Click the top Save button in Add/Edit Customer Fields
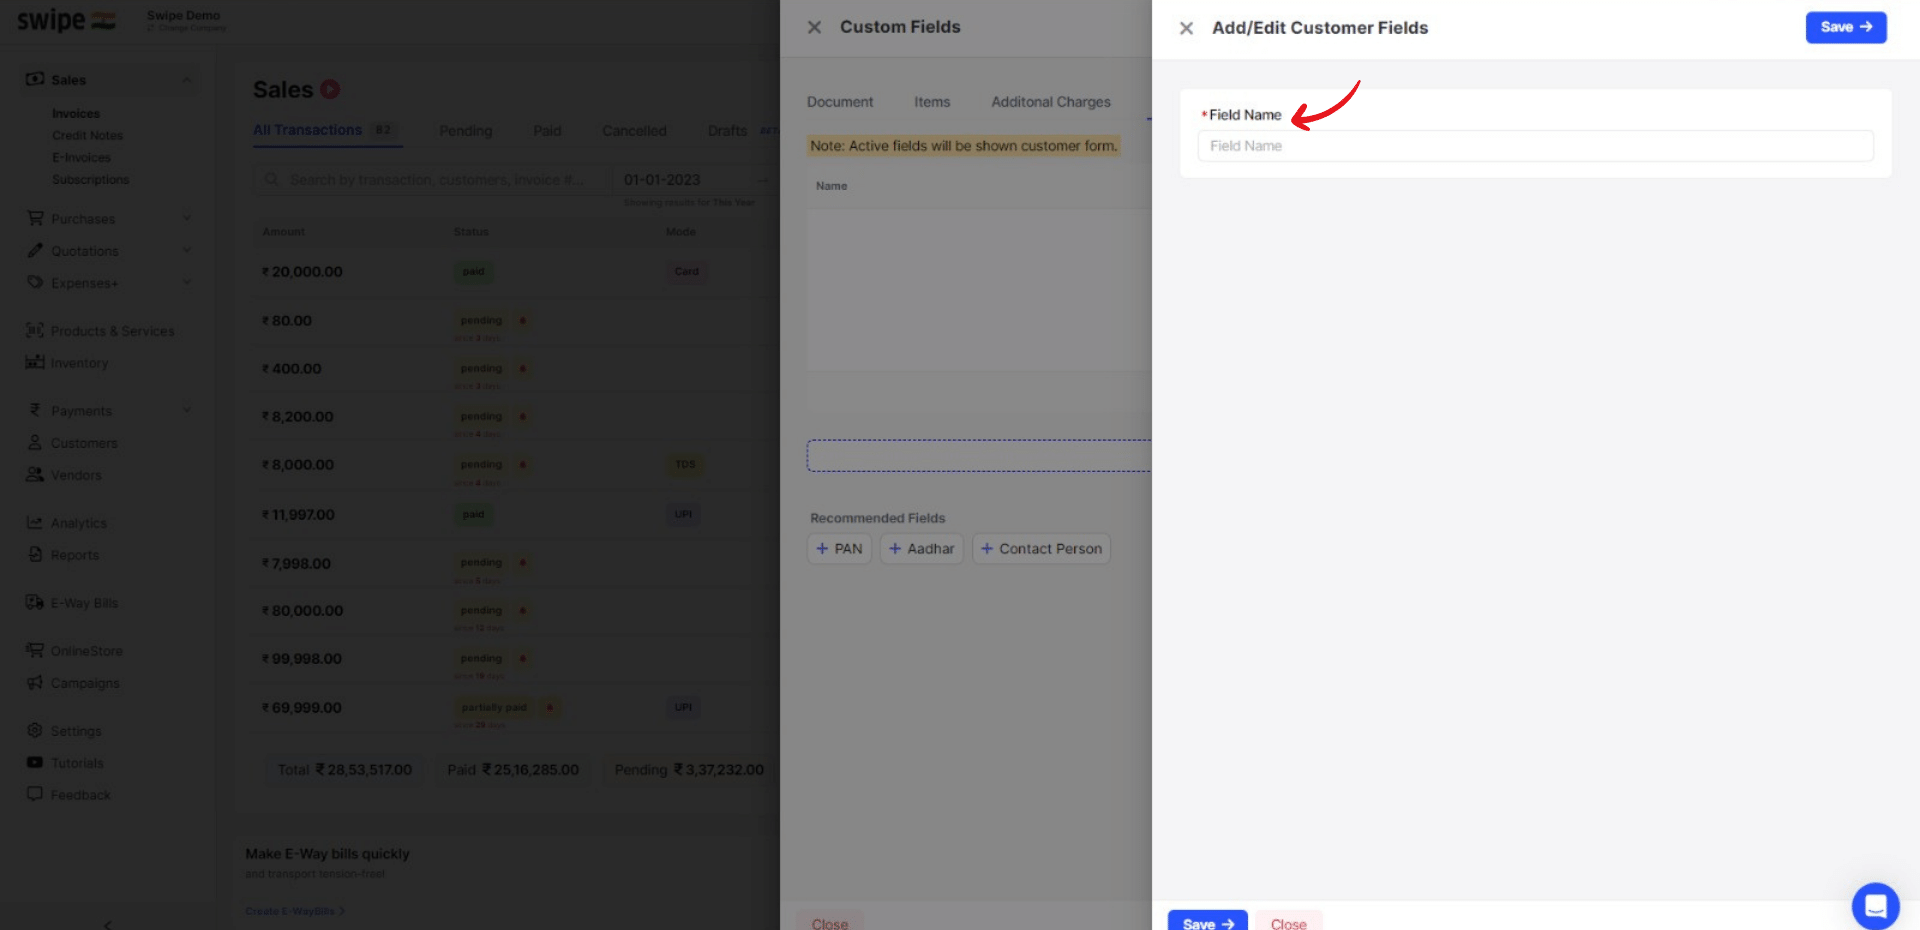Screen dimensions: 1920x930 pos(1846,27)
